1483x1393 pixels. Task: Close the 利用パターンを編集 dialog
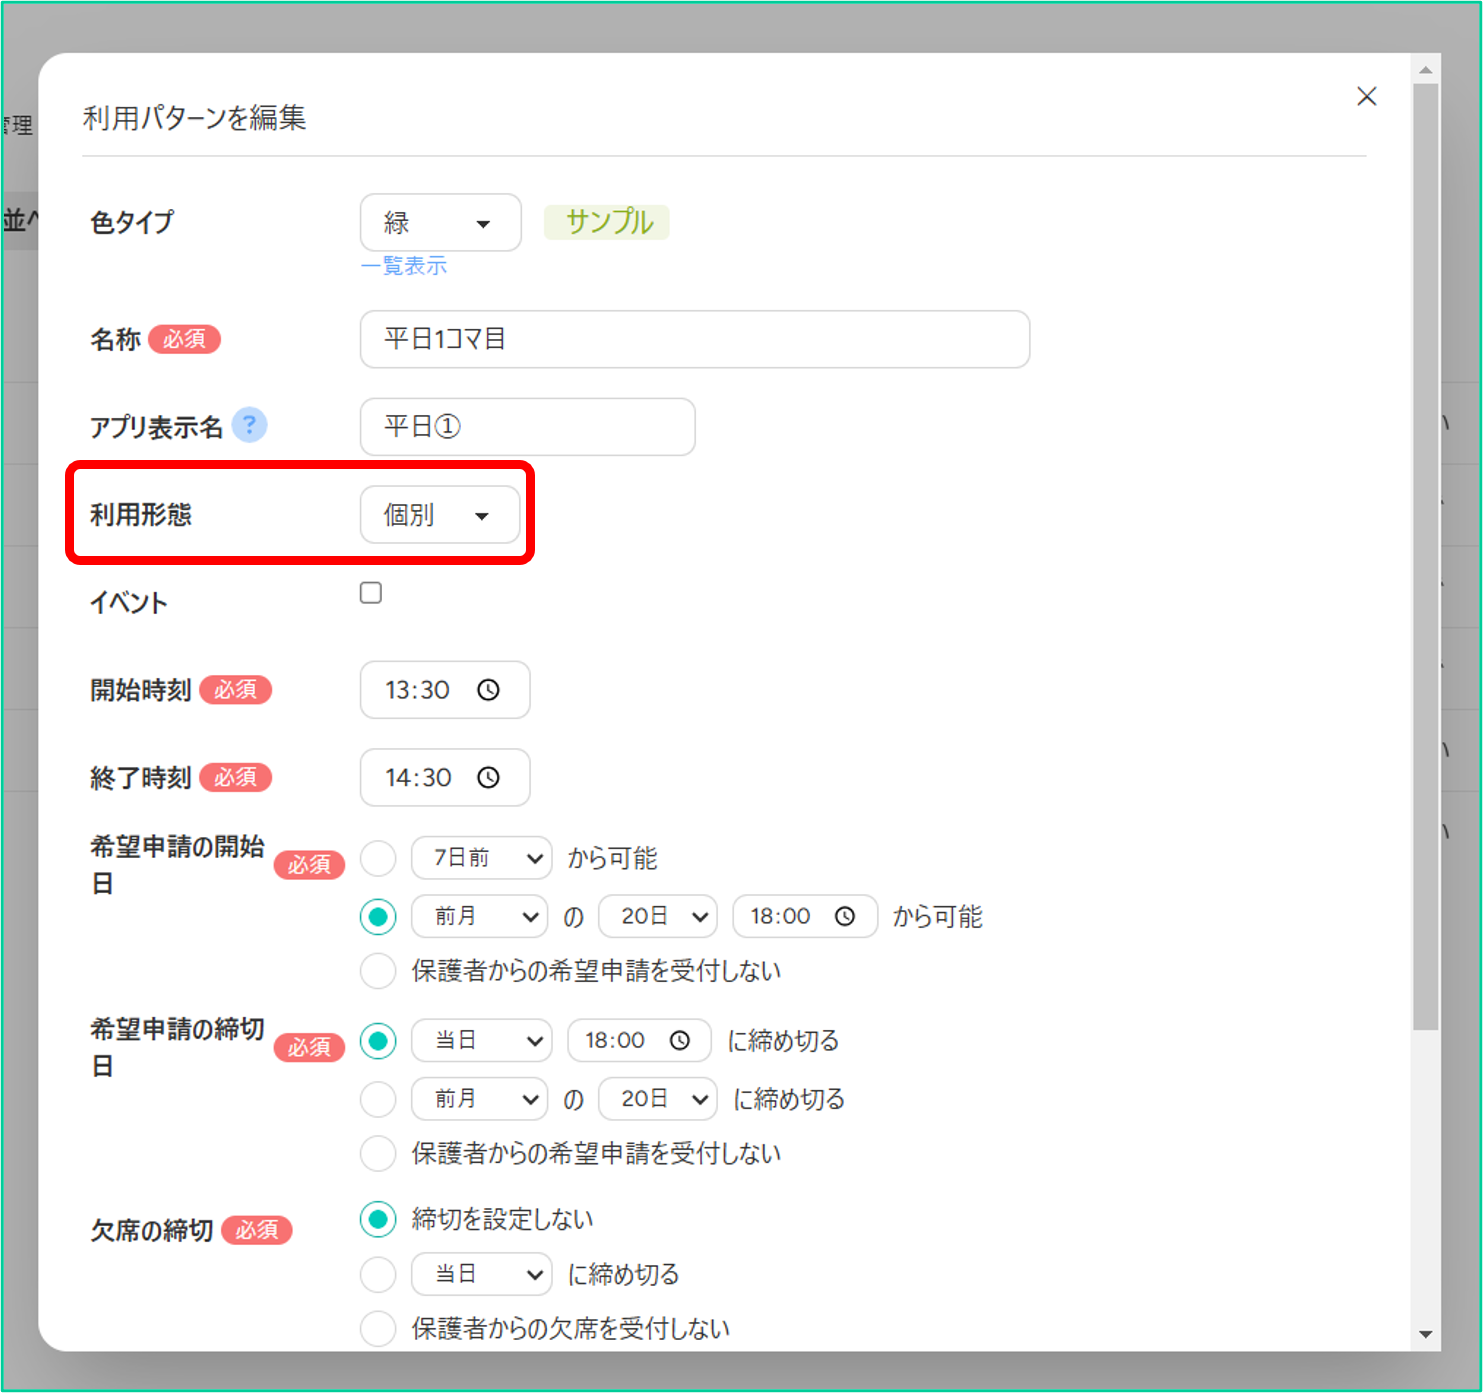(1366, 97)
